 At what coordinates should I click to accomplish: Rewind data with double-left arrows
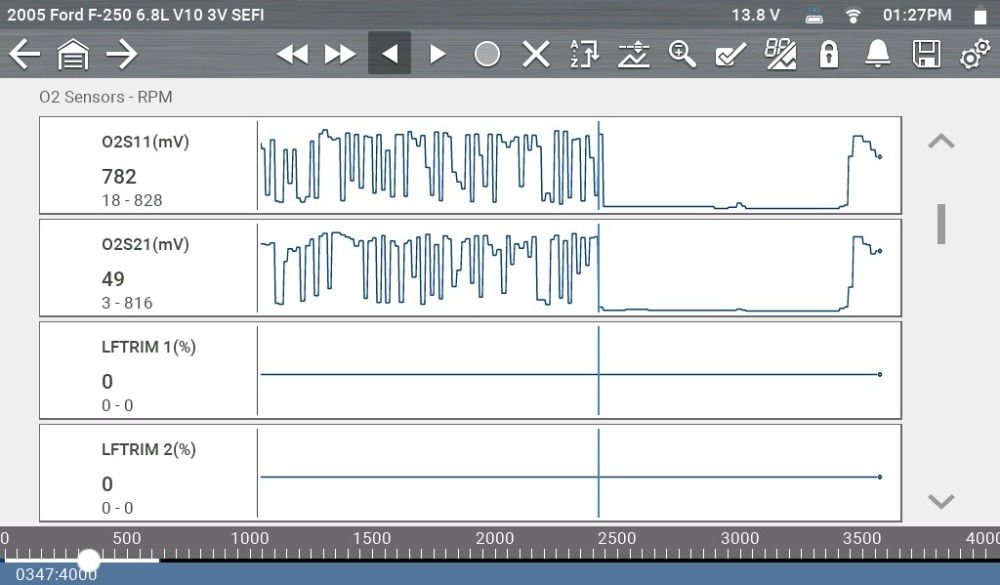point(292,54)
